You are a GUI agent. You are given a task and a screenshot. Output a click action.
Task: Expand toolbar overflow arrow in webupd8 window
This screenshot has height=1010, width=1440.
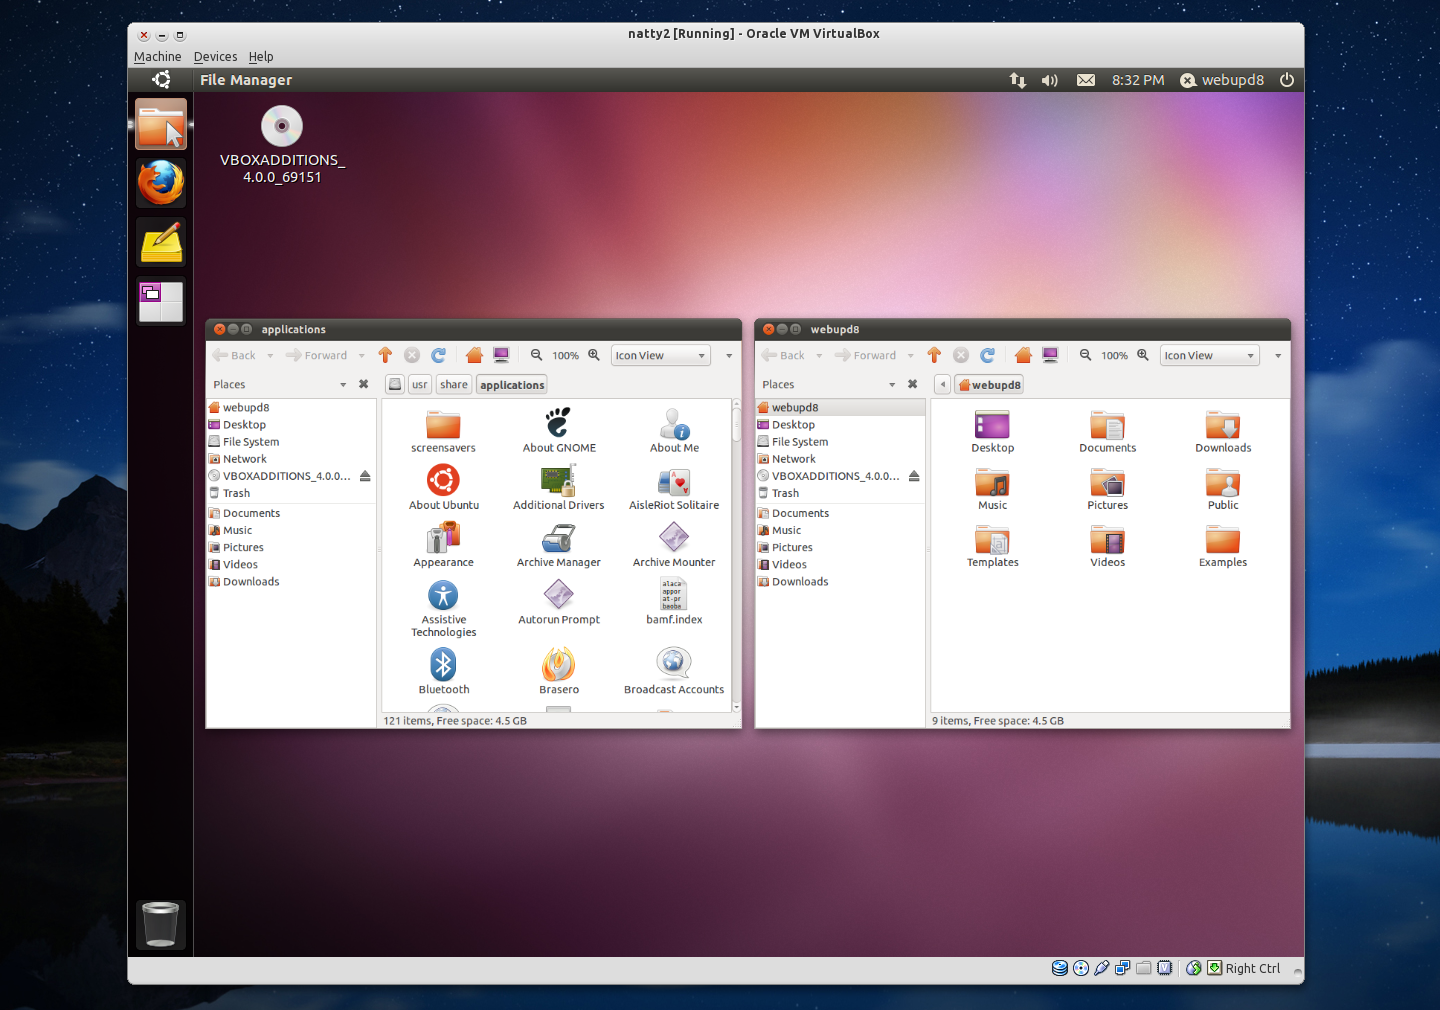(x=1278, y=356)
